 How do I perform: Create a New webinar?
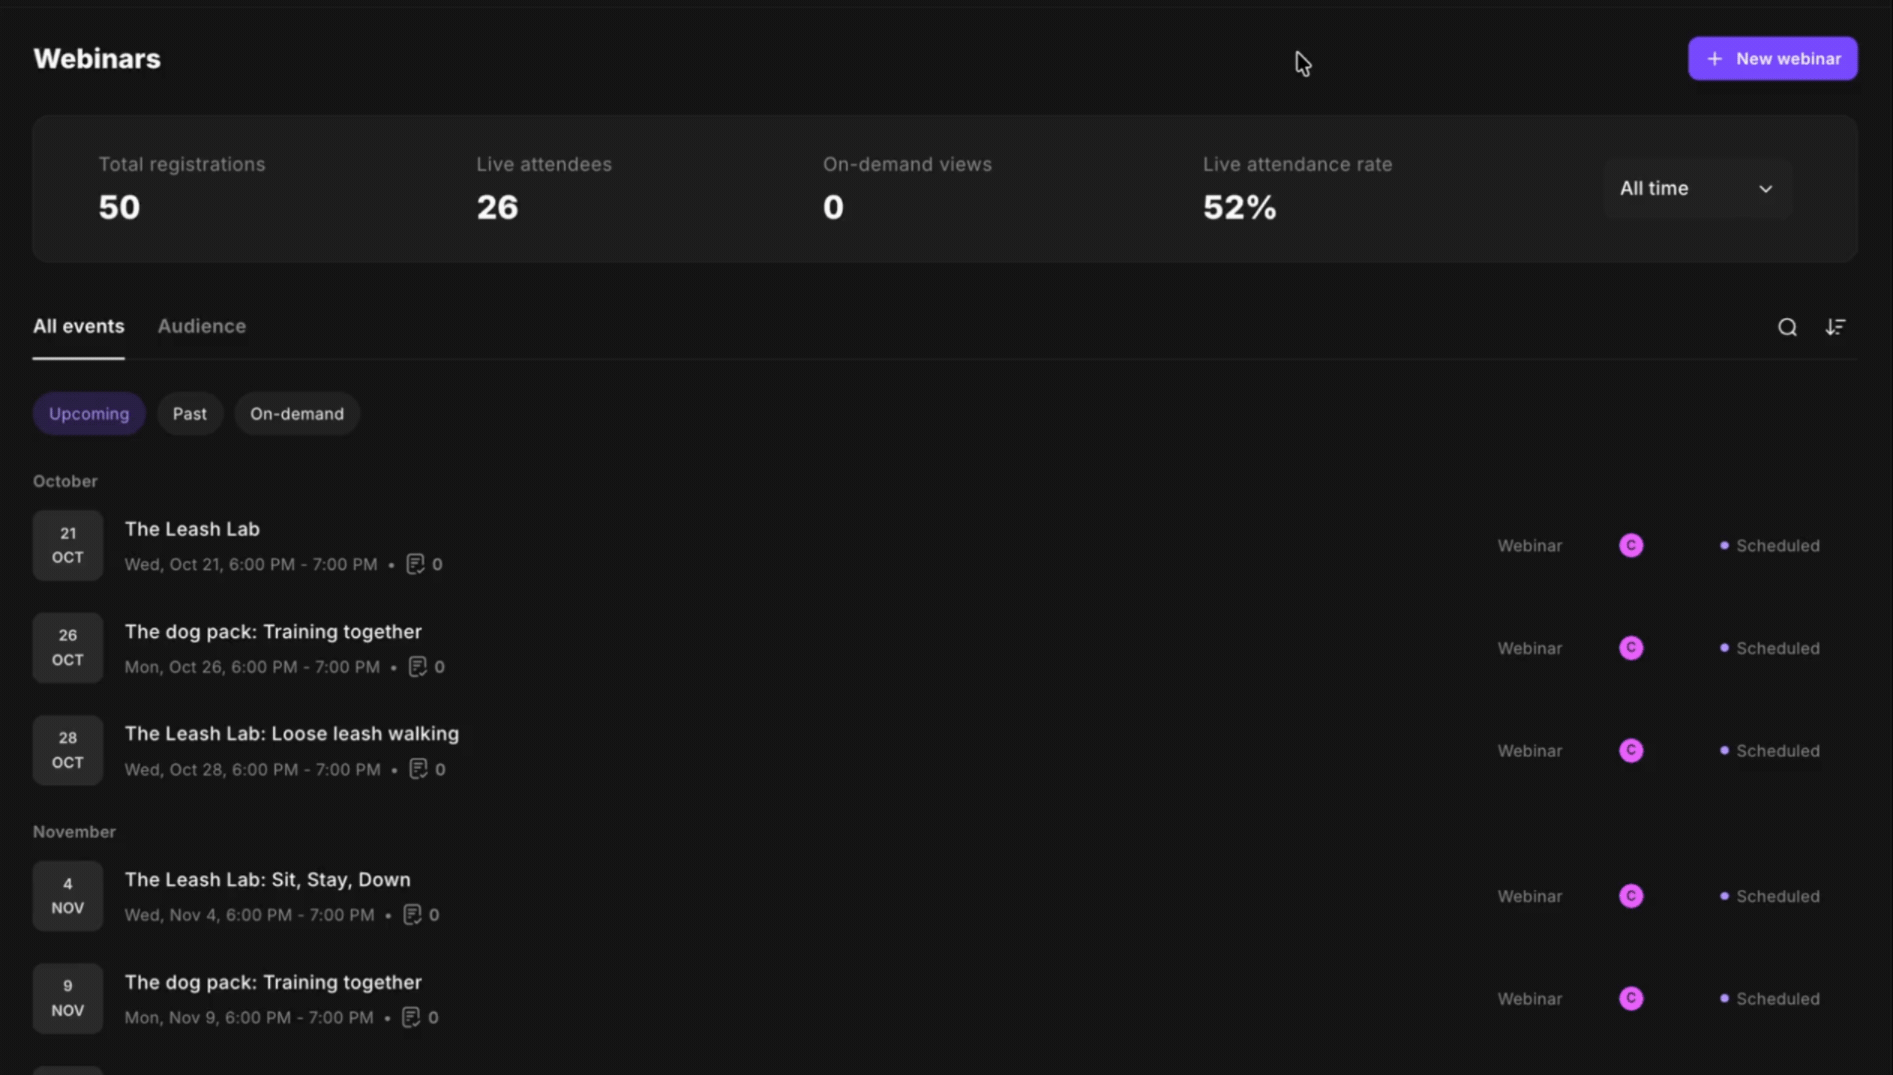pyautogui.click(x=1773, y=58)
